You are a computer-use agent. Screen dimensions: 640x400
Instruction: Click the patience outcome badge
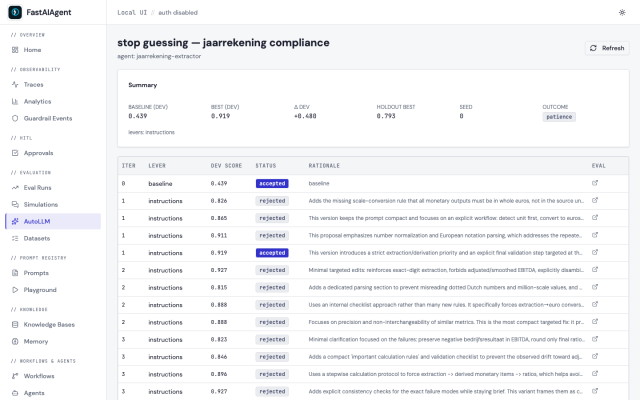(x=559, y=117)
